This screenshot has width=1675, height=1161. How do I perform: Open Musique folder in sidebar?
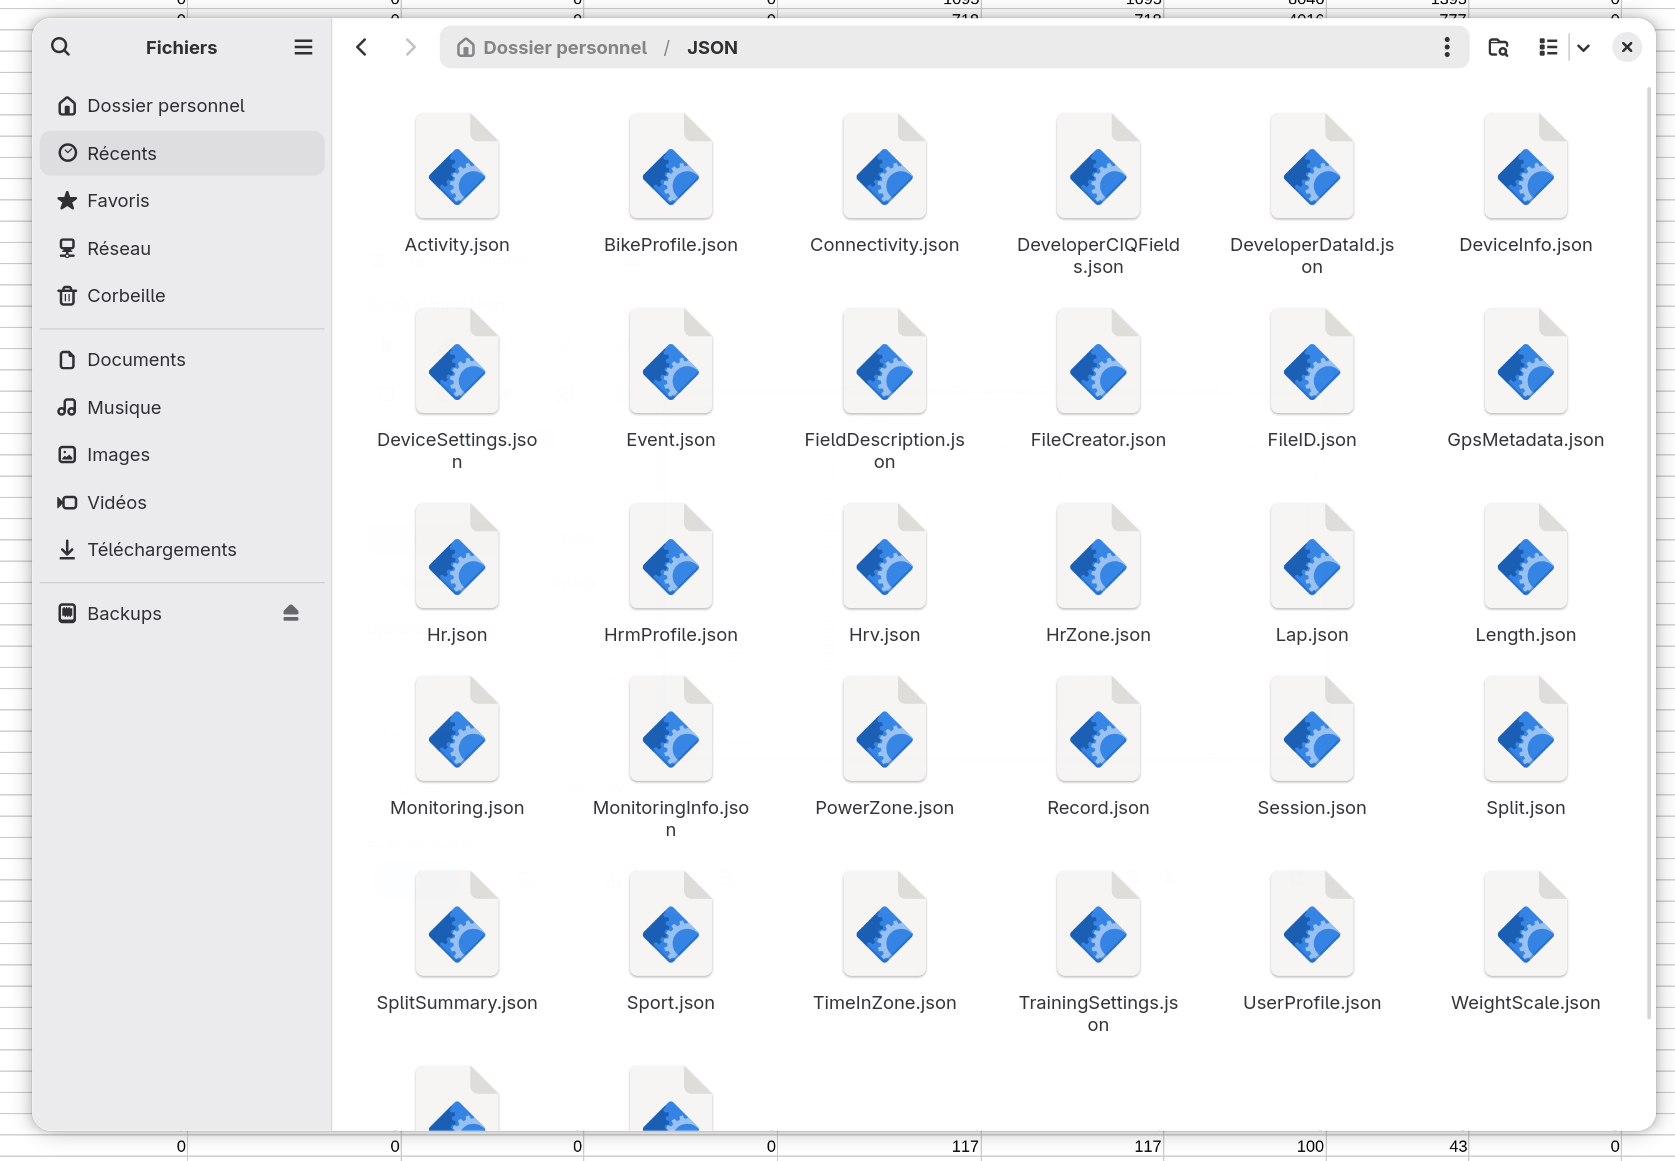coord(182,407)
